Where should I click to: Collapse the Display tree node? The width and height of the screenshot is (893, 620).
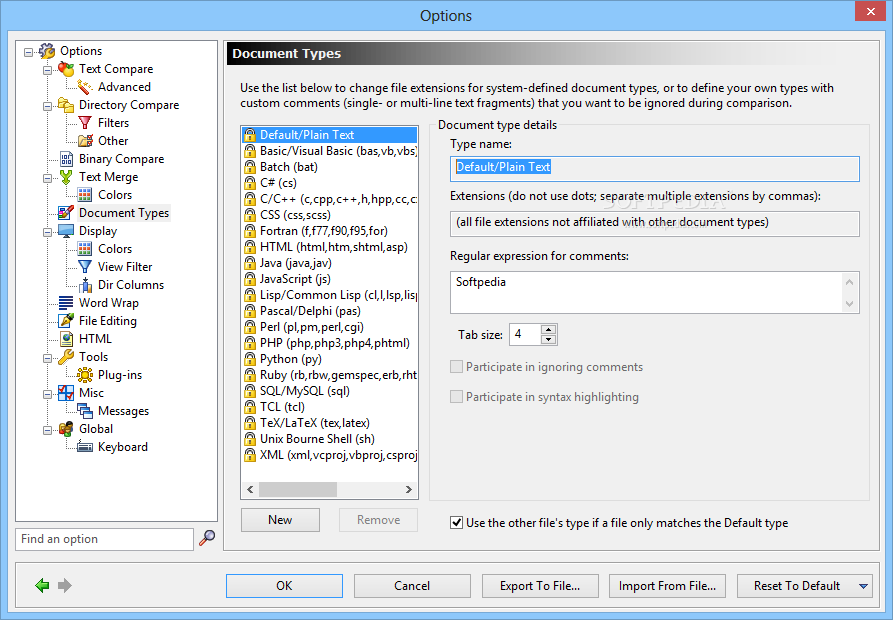point(47,232)
